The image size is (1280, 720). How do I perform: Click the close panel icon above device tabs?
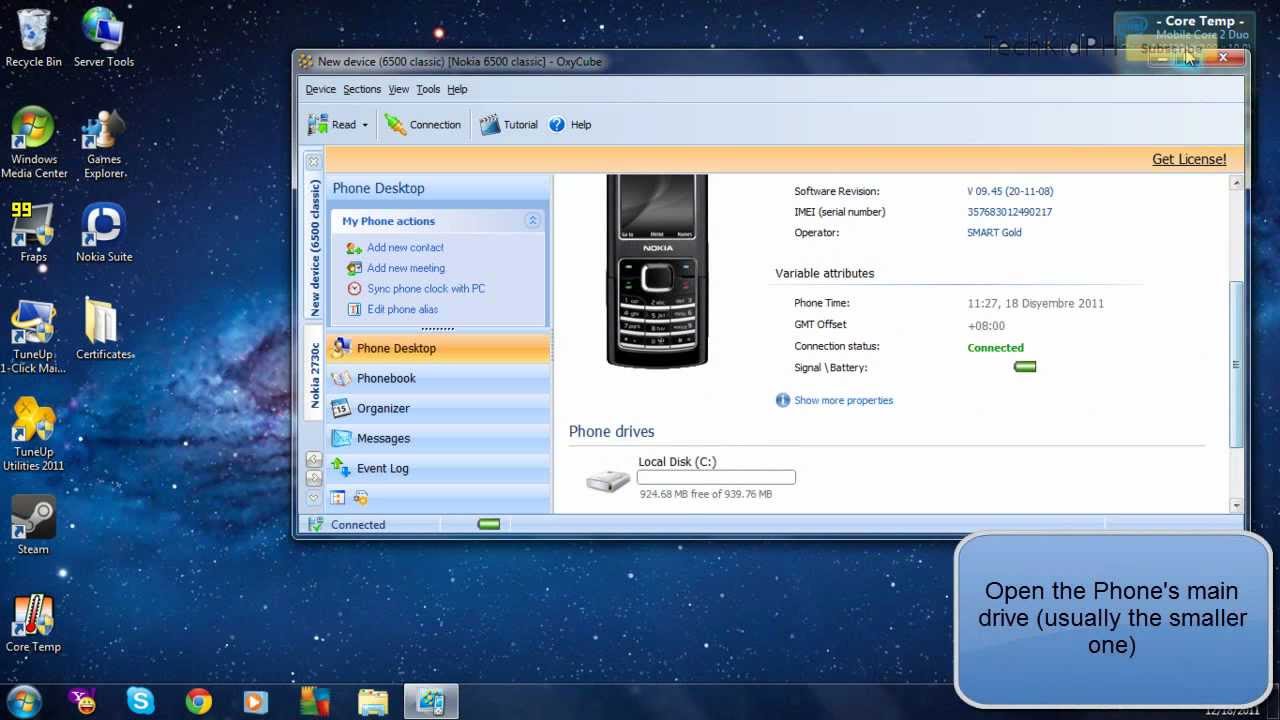(x=314, y=161)
